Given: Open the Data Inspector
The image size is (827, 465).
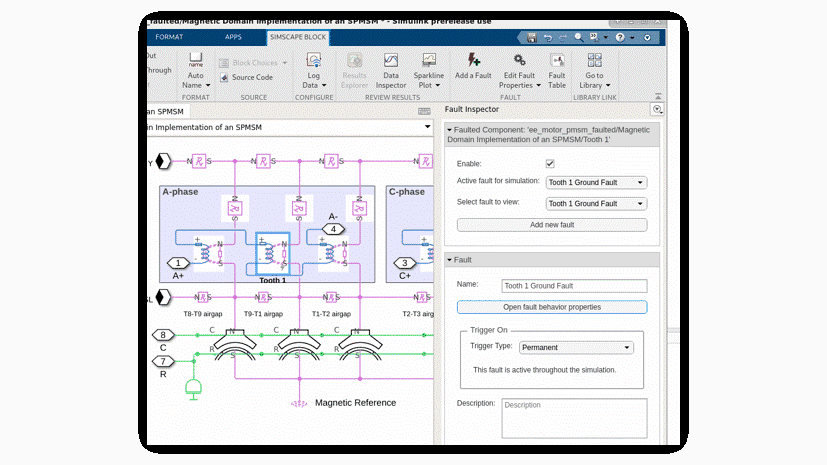Looking at the screenshot, I should (x=391, y=61).
